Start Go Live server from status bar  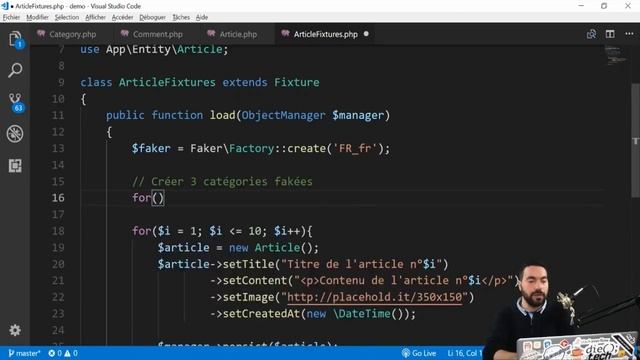coord(419,353)
